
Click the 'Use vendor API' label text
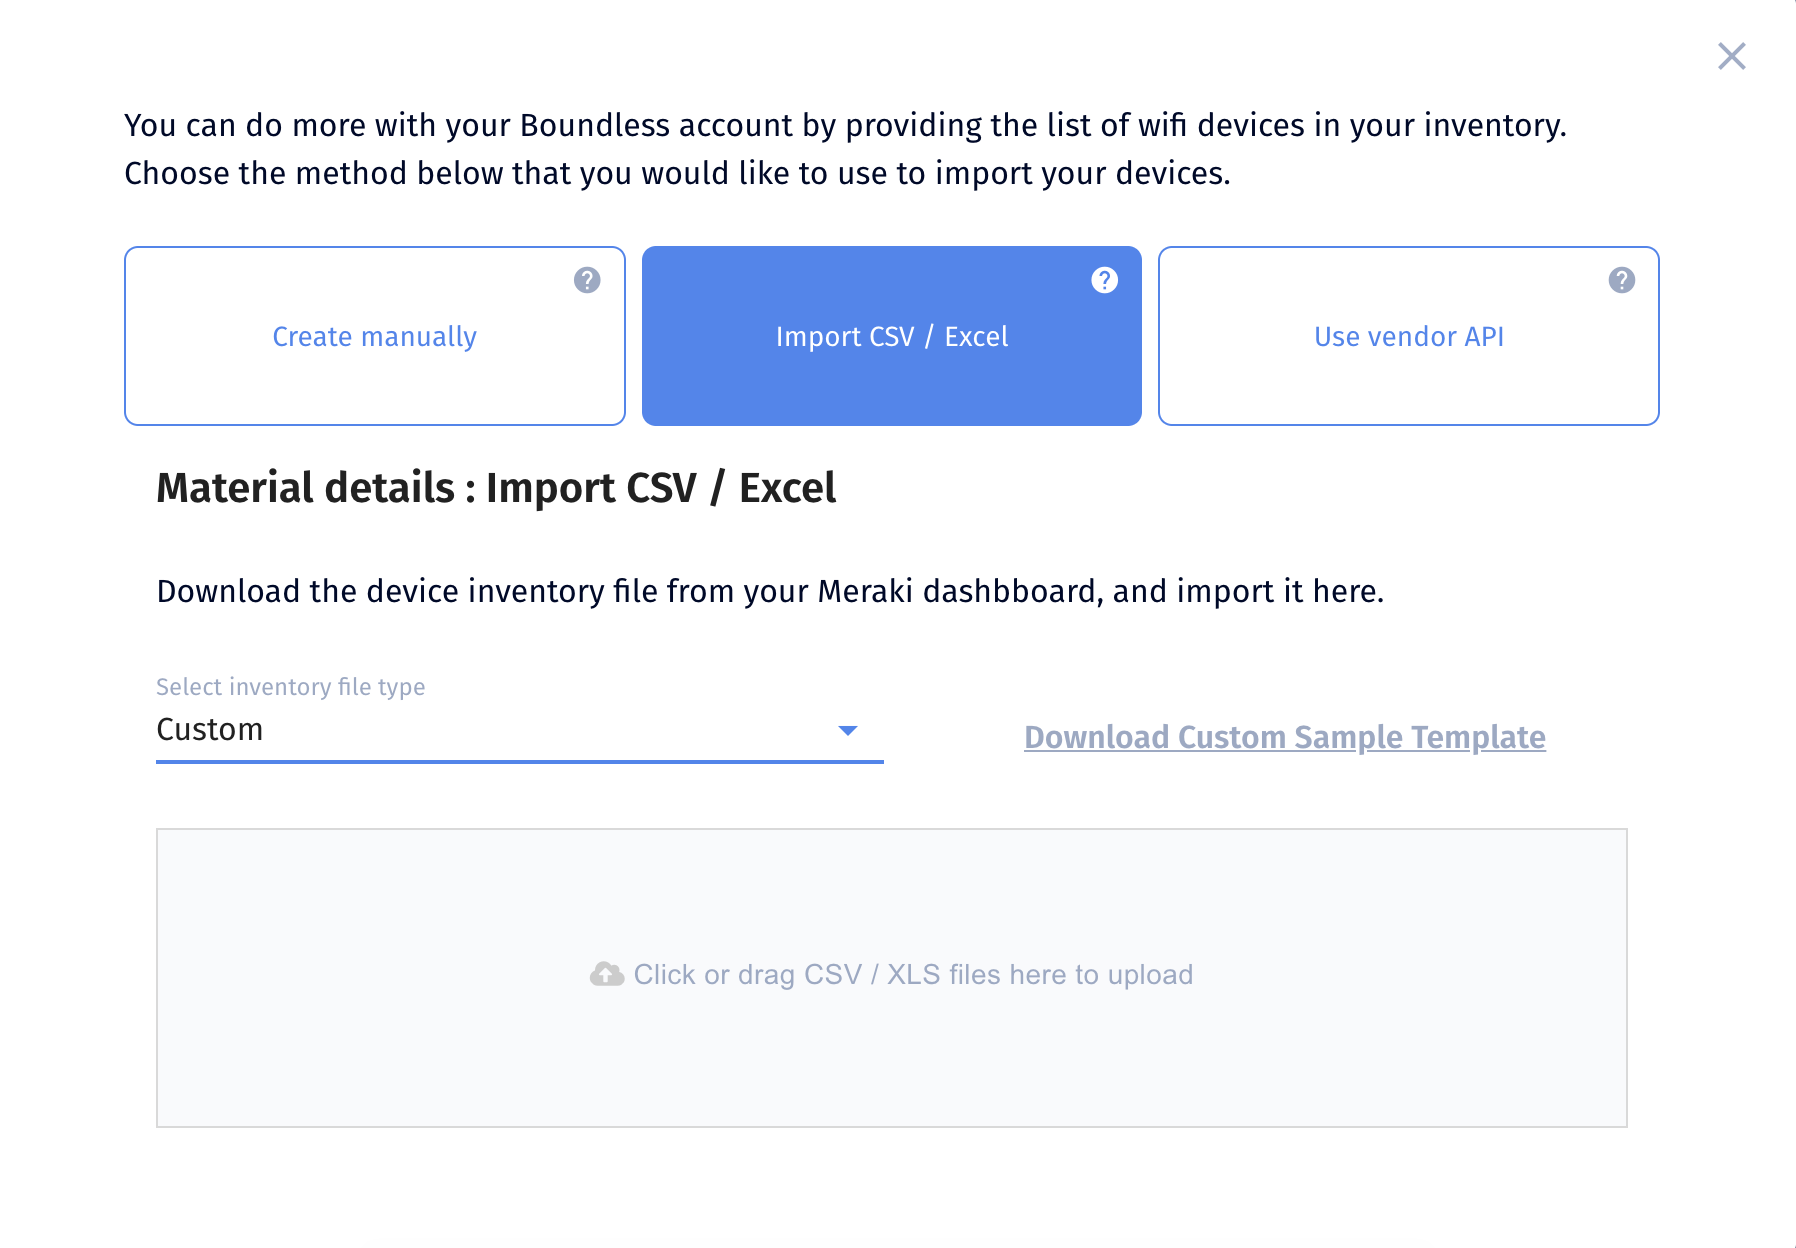pos(1409,337)
